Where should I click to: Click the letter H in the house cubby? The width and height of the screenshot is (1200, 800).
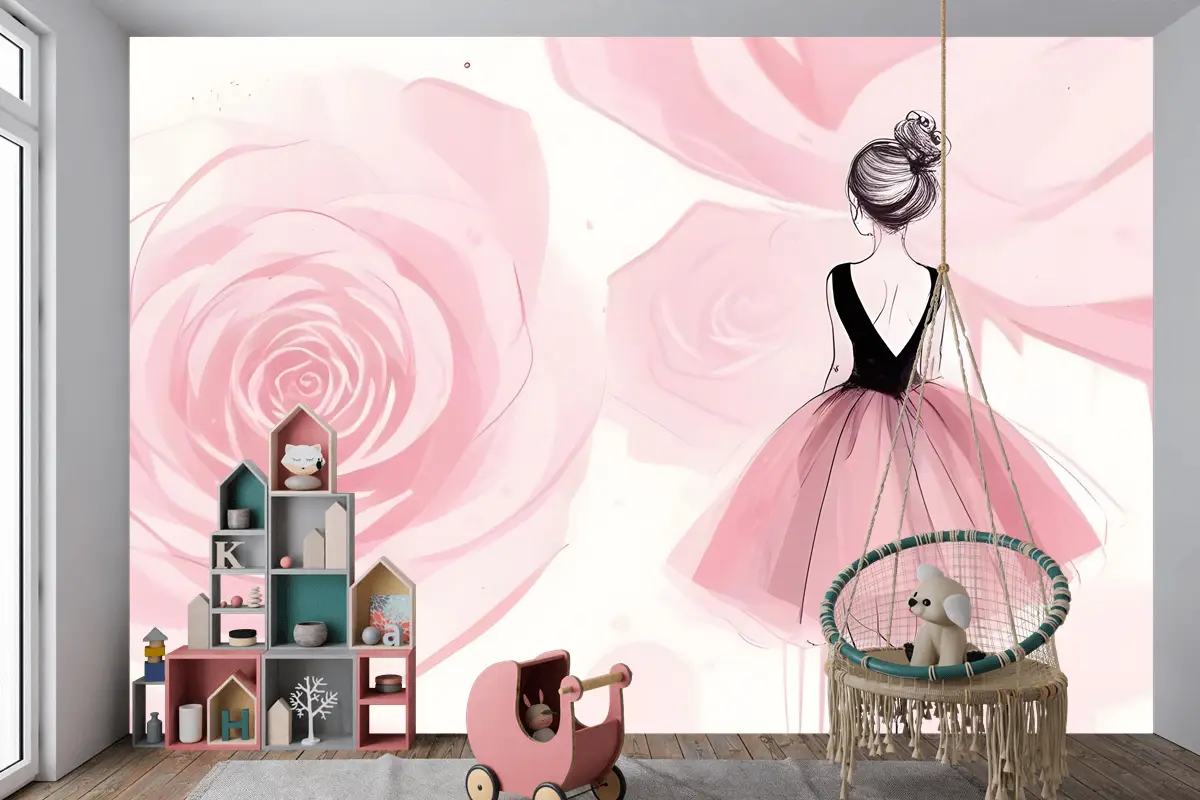pos(233,722)
